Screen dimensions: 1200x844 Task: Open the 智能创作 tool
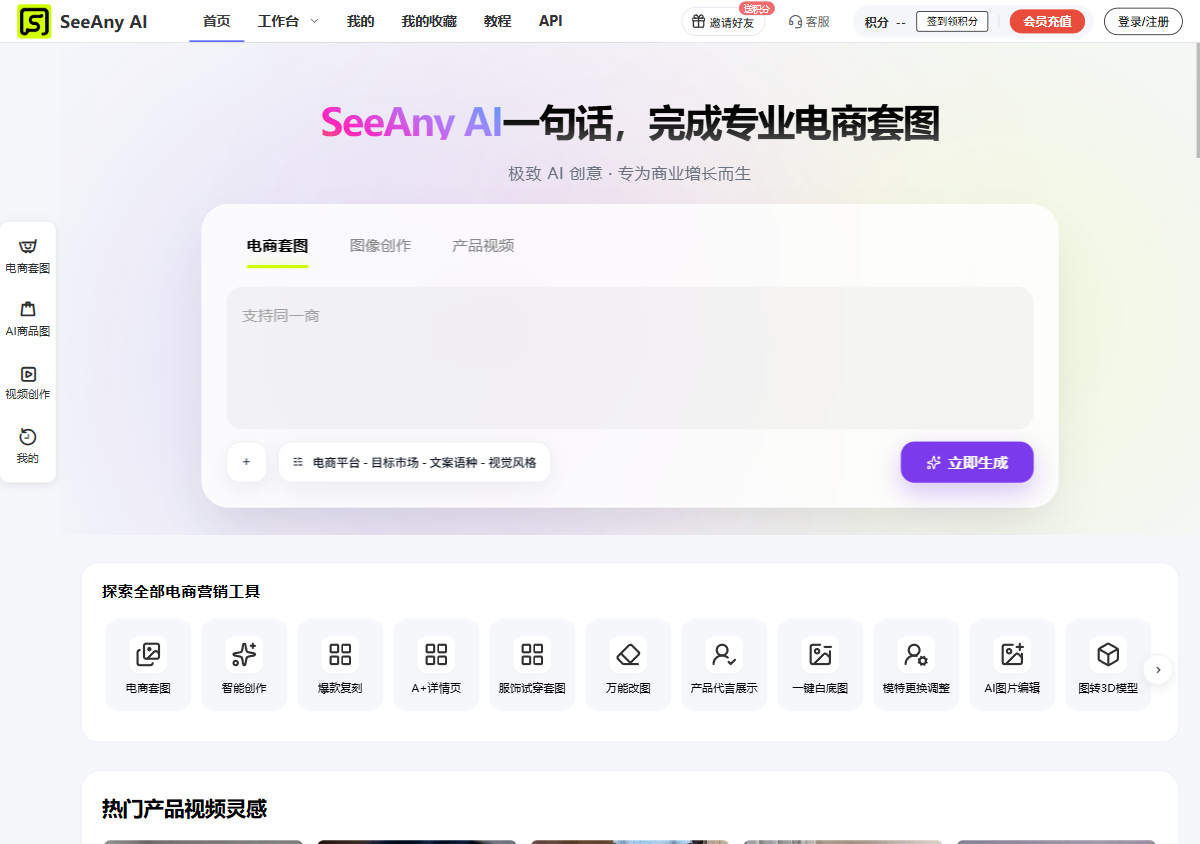pyautogui.click(x=244, y=665)
